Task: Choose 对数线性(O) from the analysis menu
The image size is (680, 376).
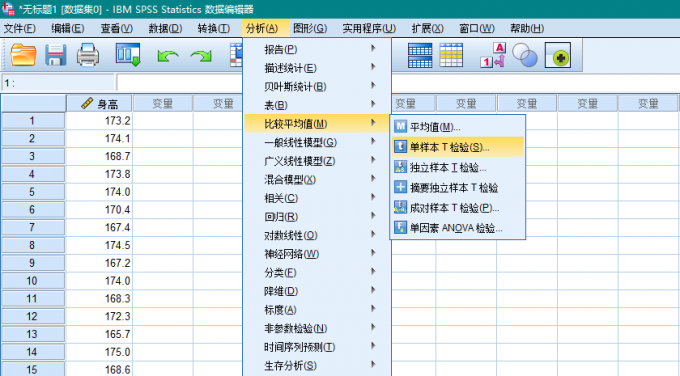Action: pos(317,235)
